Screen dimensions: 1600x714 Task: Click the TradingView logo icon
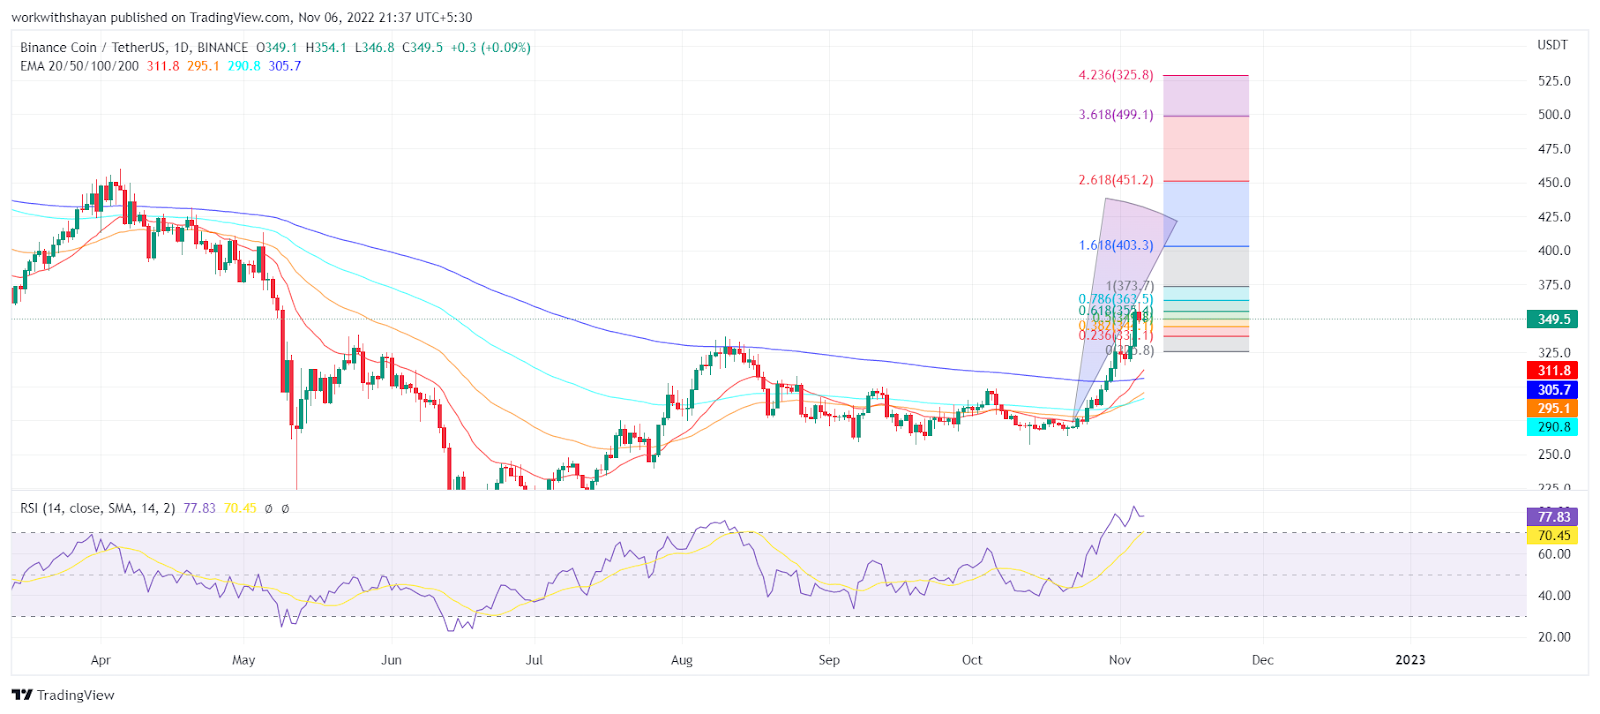click(x=22, y=695)
